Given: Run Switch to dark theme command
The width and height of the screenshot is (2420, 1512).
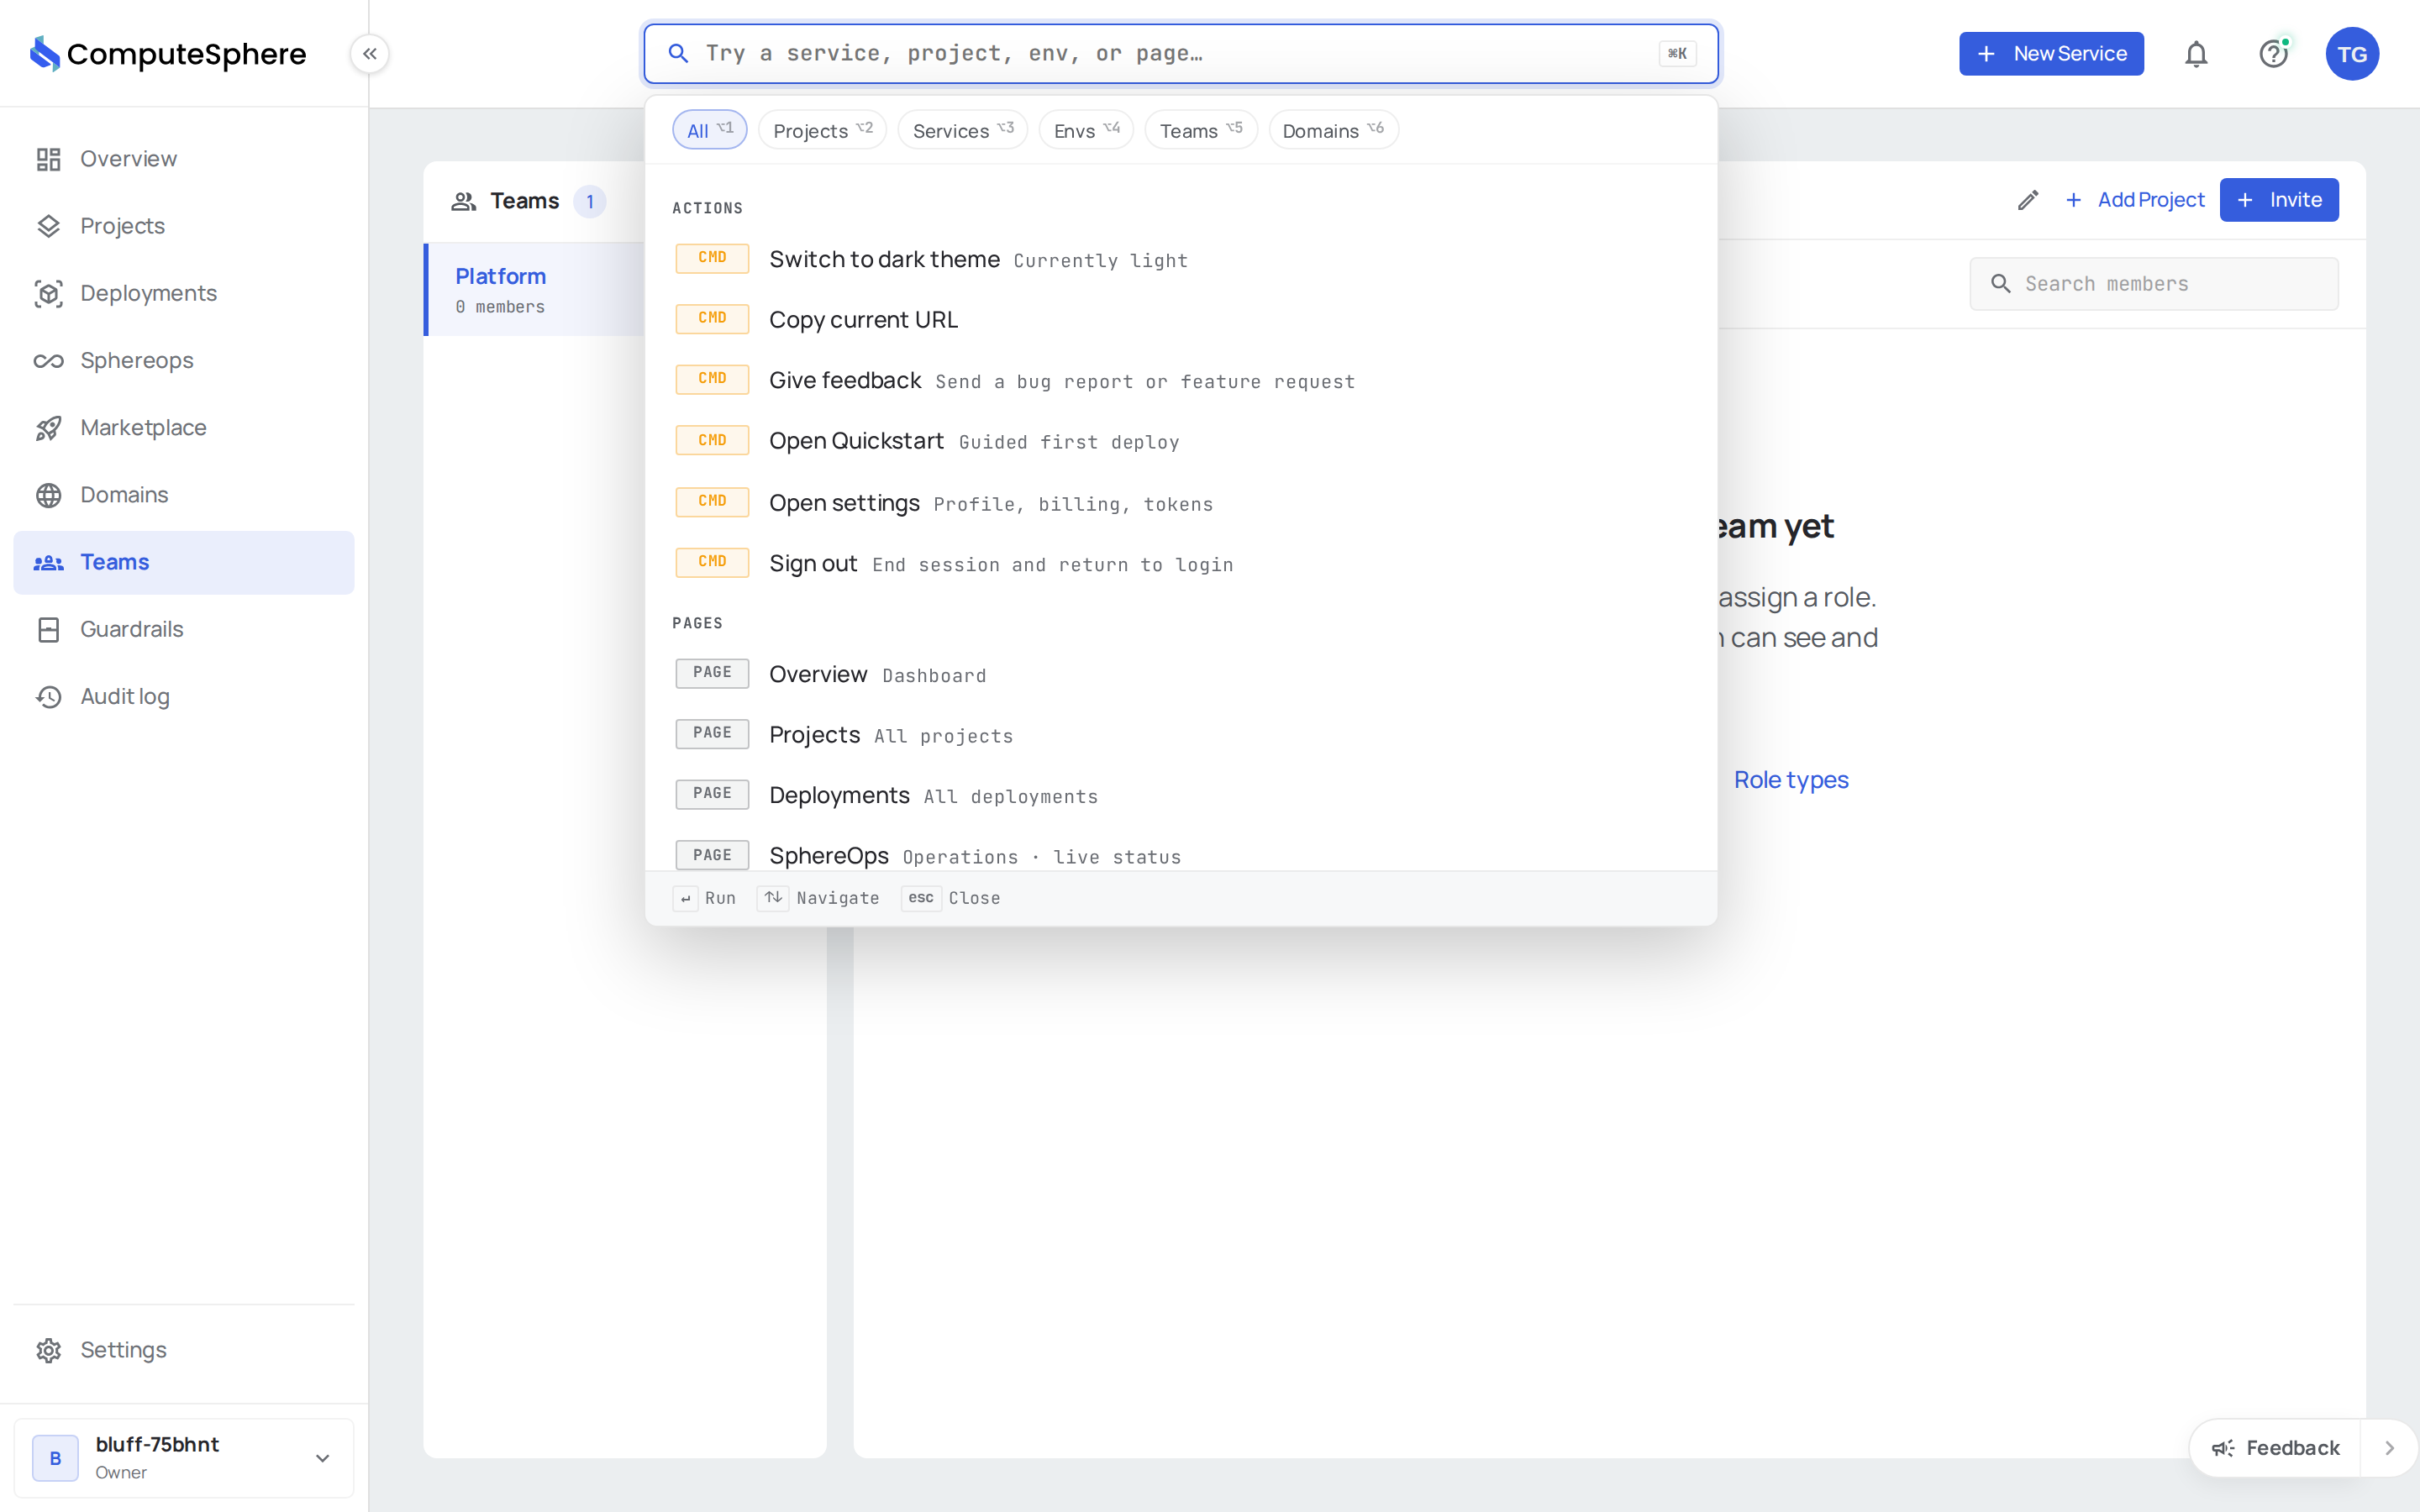Looking at the screenshot, I should (1180, 259).
